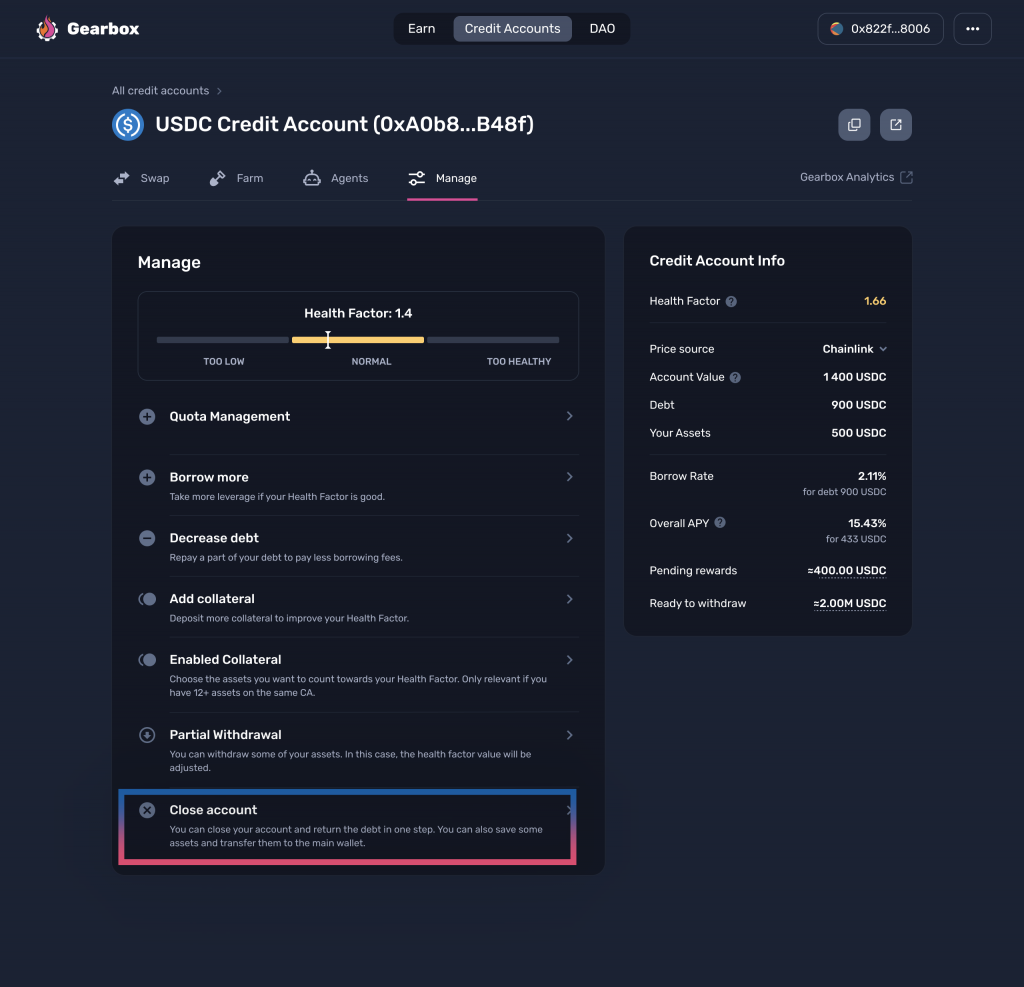1024x987 pixels.
Task: Copy credit account address with copy icon
Action: click(854, 125)
